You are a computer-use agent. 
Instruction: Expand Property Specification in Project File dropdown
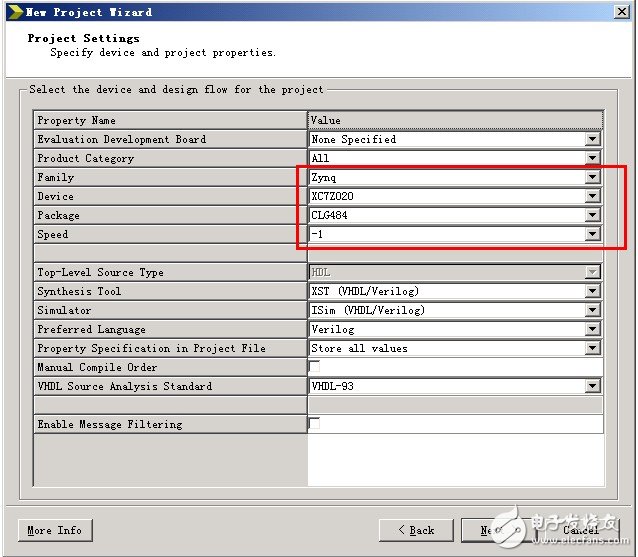[593, 349]
